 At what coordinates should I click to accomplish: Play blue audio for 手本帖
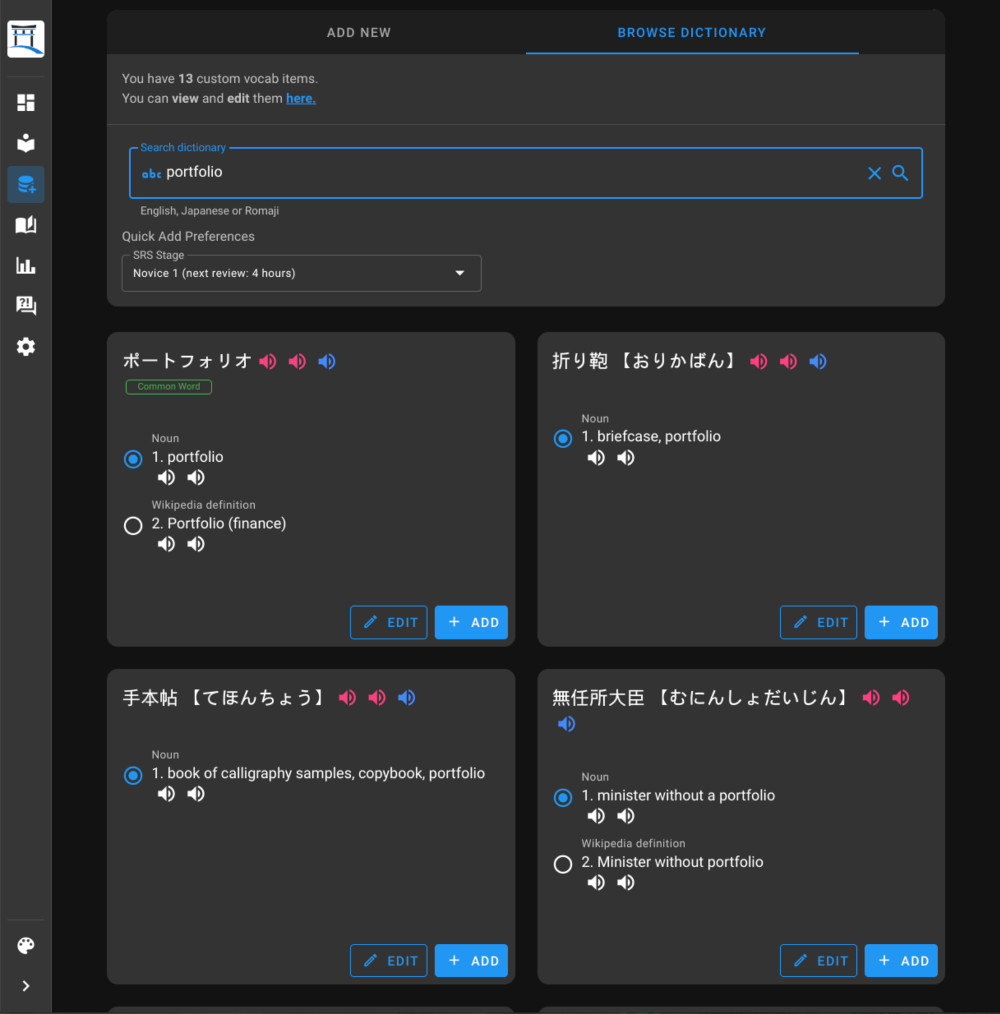coord(407,697)
